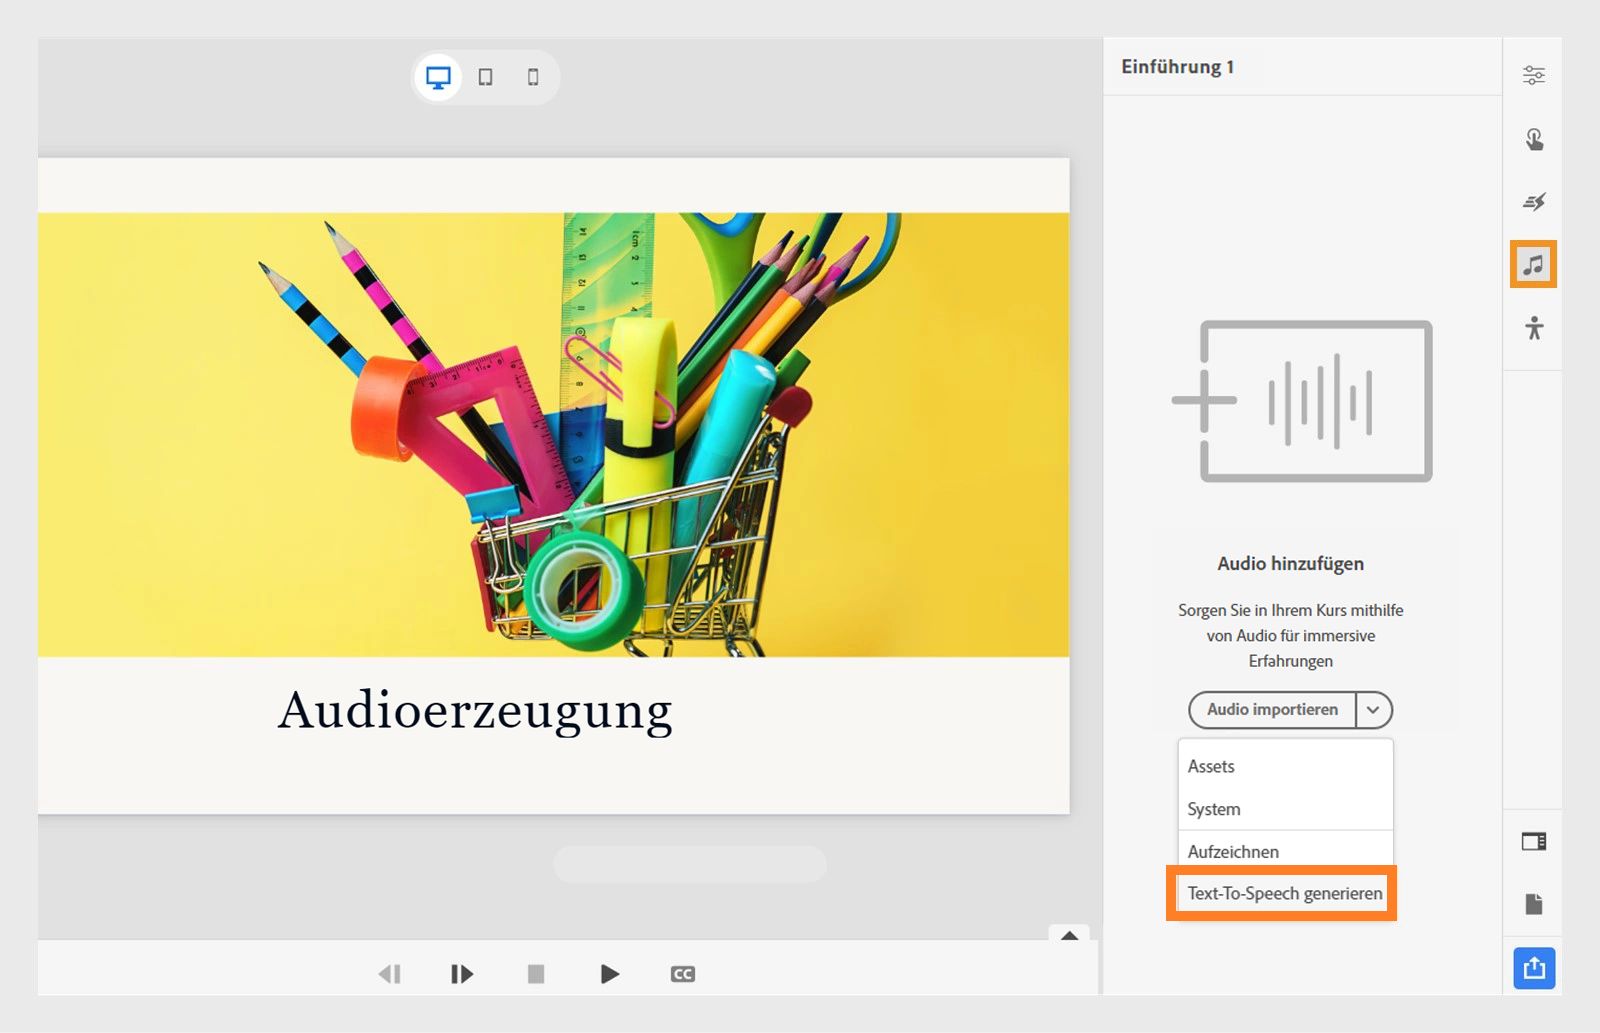The image size is (1600, 1033).
Task: Click the Audio importieren button
Action: tap(1272, 710)
